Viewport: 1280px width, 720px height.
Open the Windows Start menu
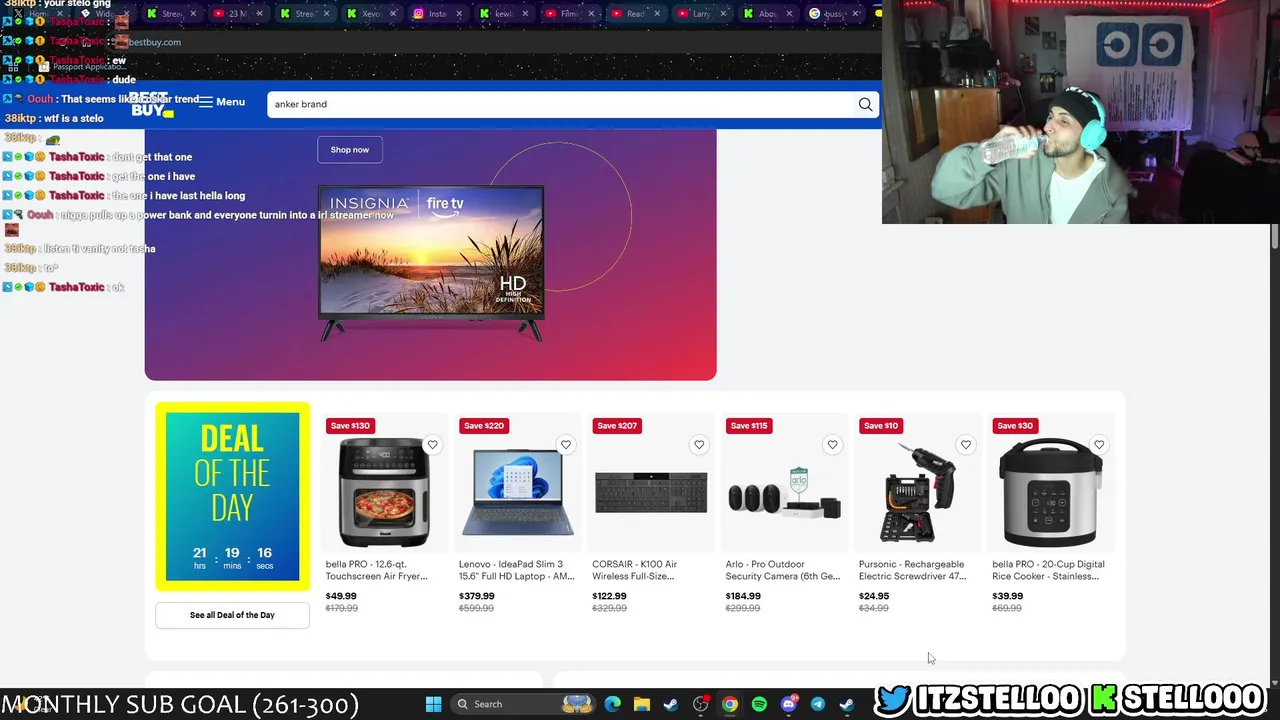[433, 704]
